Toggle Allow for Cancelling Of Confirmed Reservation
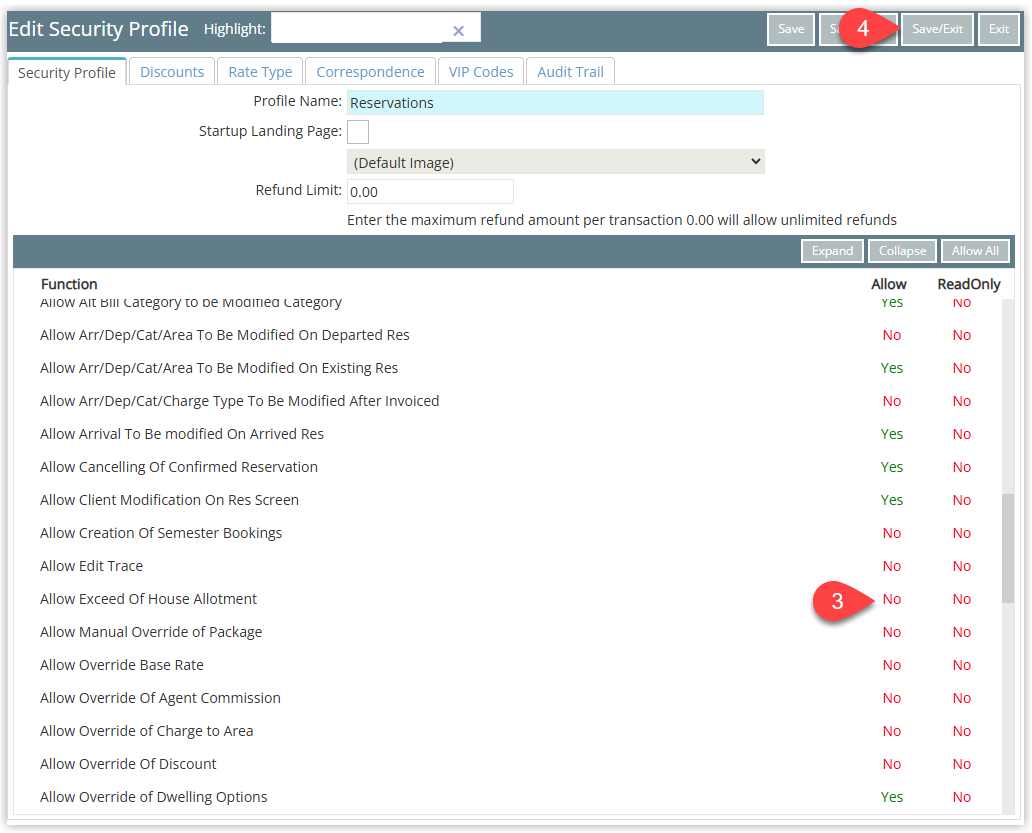1032x833 pixels. pyautogui.click(x=891, y=467)
